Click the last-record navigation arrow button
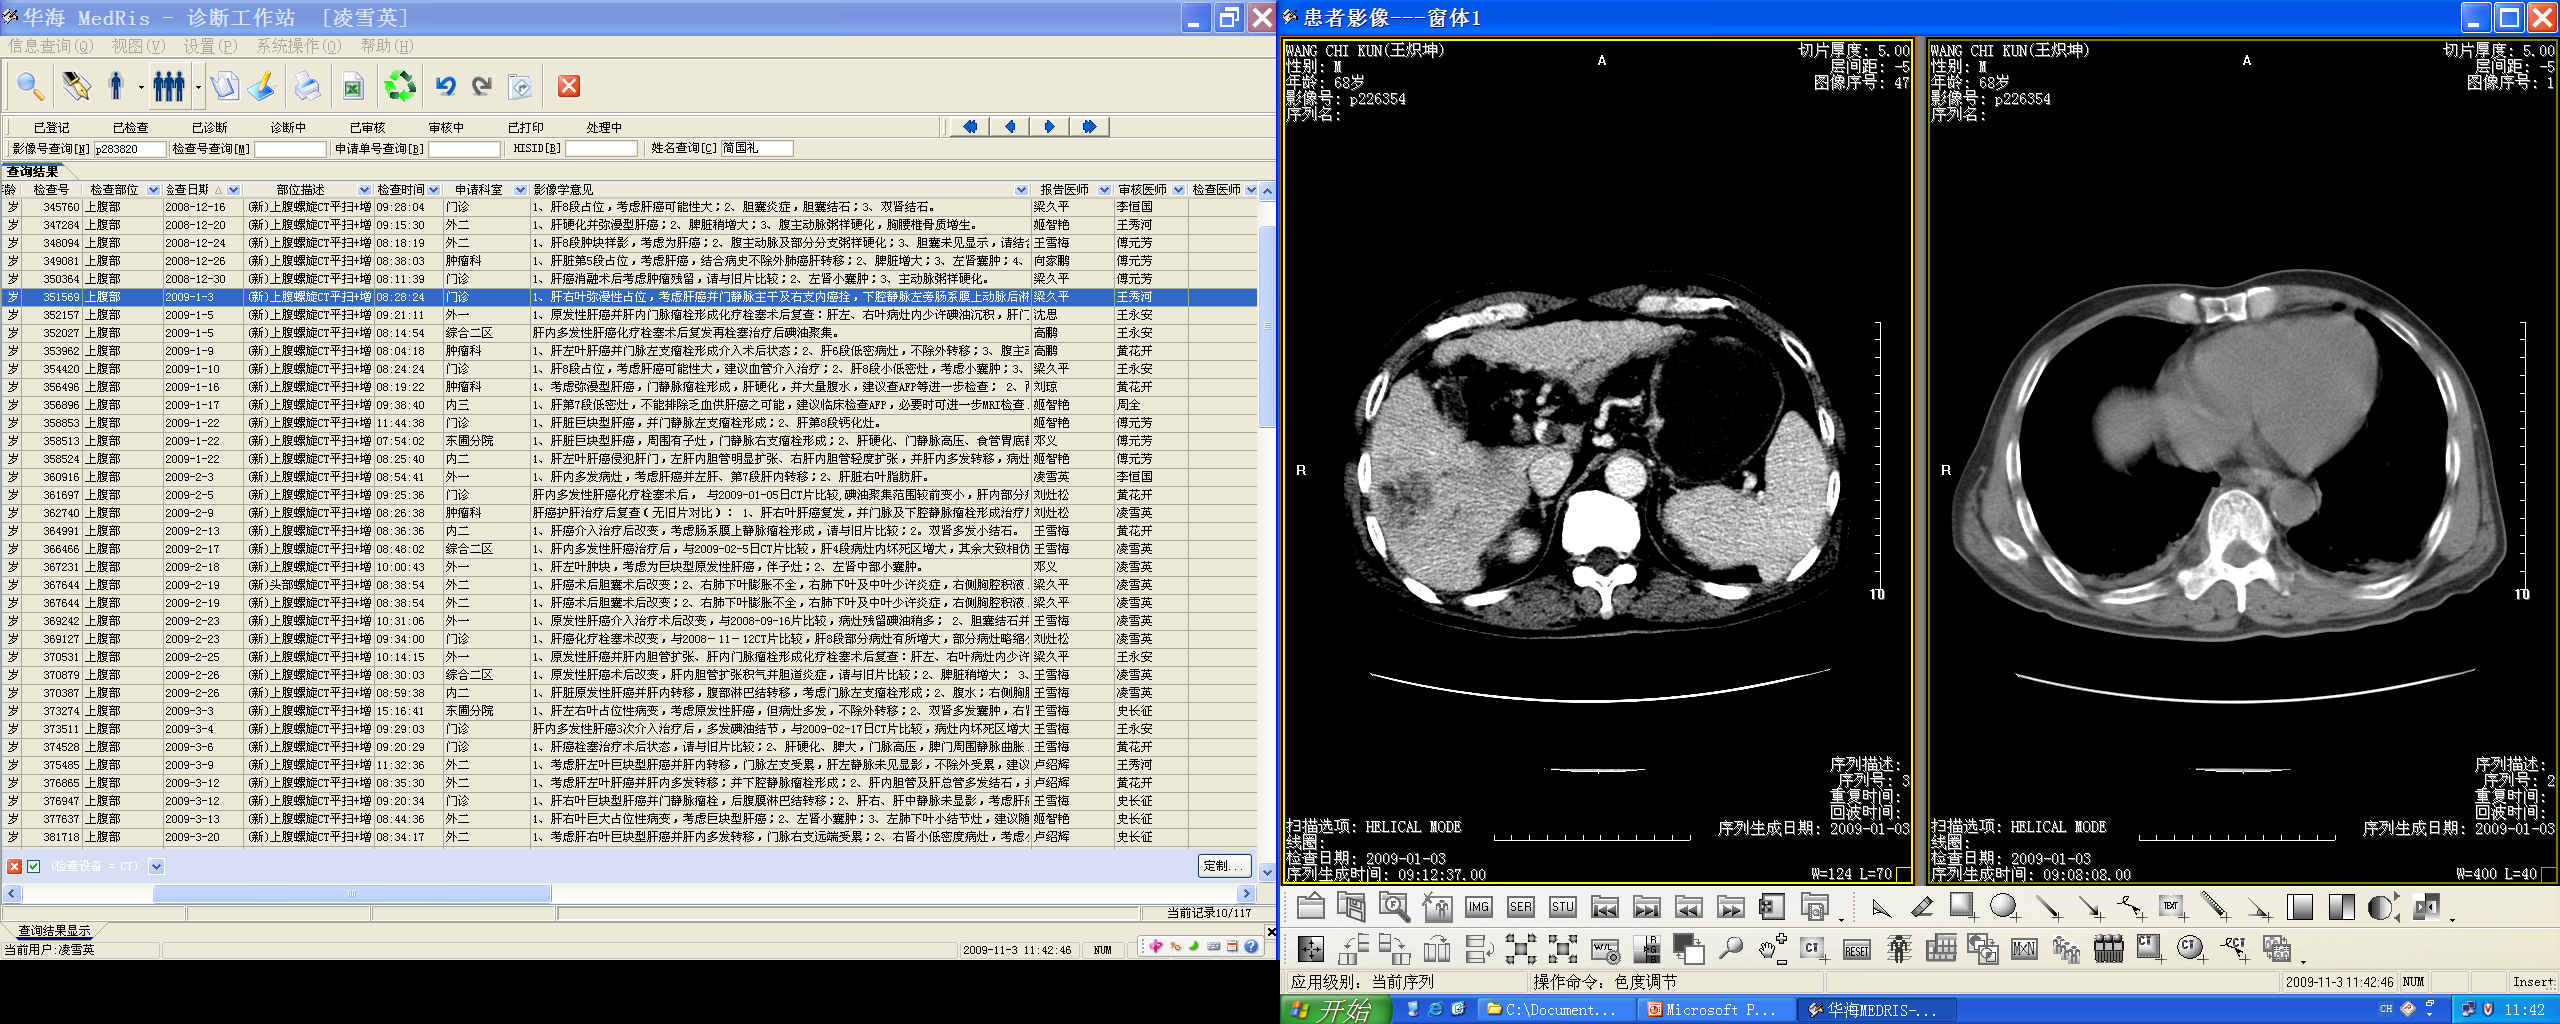2560x1024 pixels. 1089,127
